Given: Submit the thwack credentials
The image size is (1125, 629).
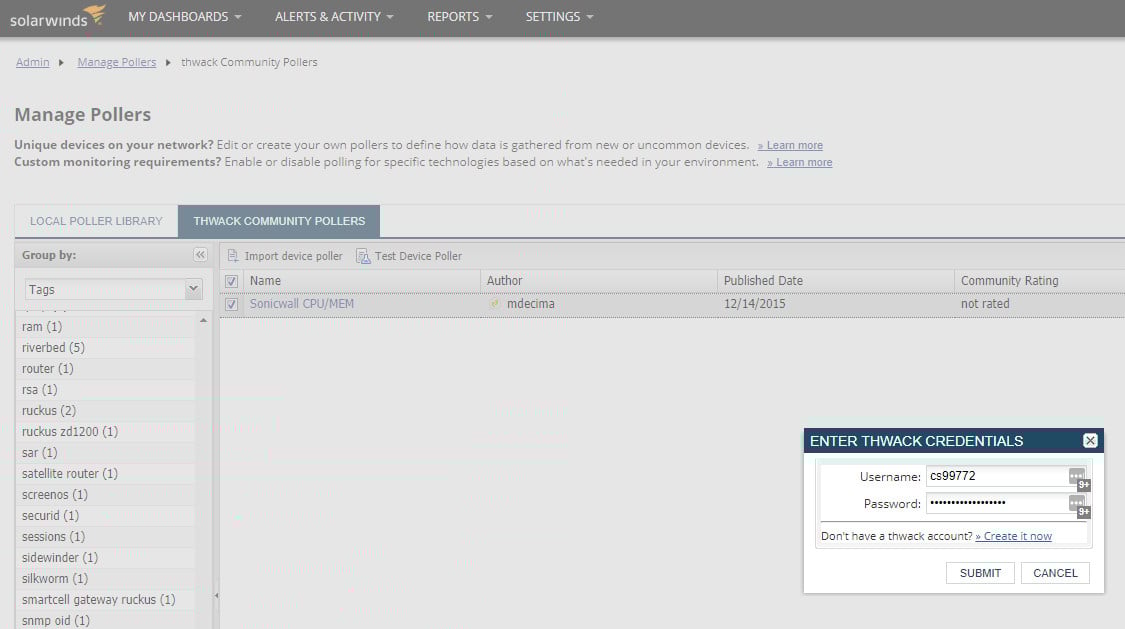Looking at the screenshot, I should tap(980, 573).
